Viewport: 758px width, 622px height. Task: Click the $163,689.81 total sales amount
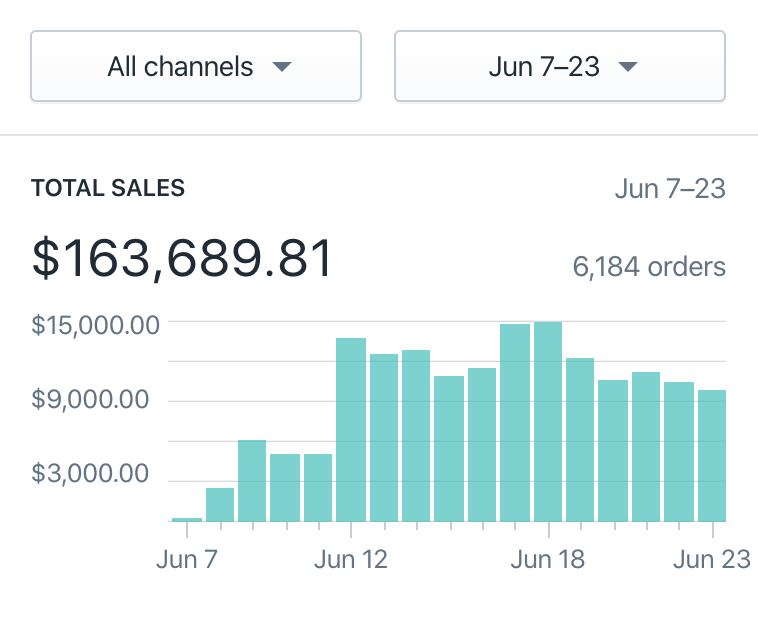[182, 259]
